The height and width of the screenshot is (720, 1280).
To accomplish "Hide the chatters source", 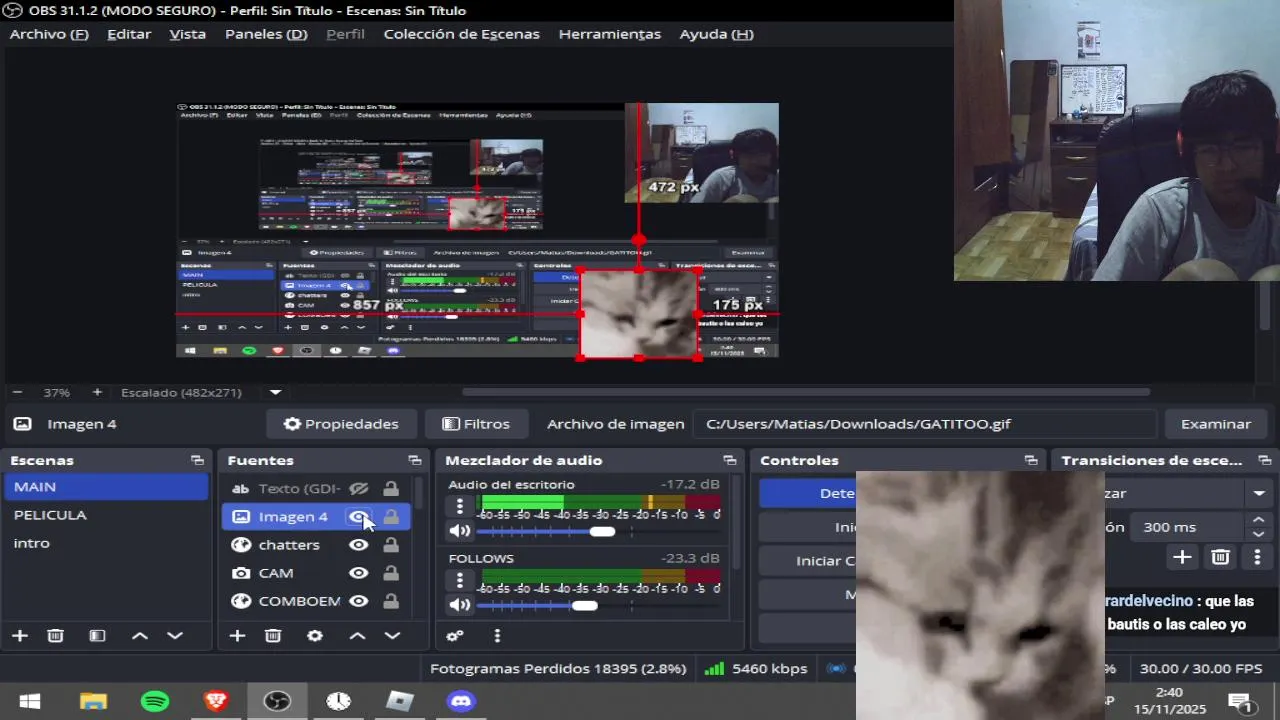I will [358, 545].
